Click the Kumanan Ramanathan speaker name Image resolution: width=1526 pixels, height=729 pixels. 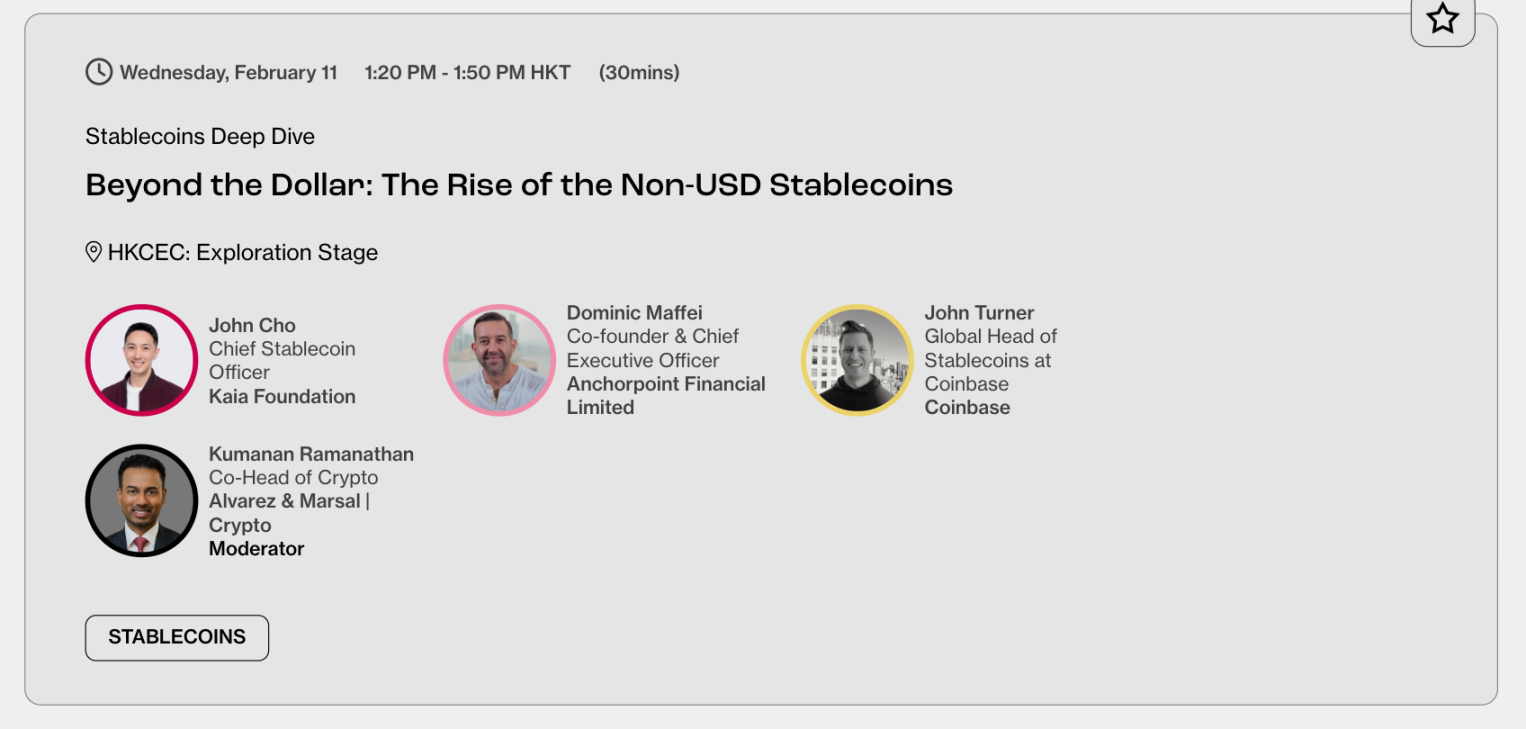(311, 454)
